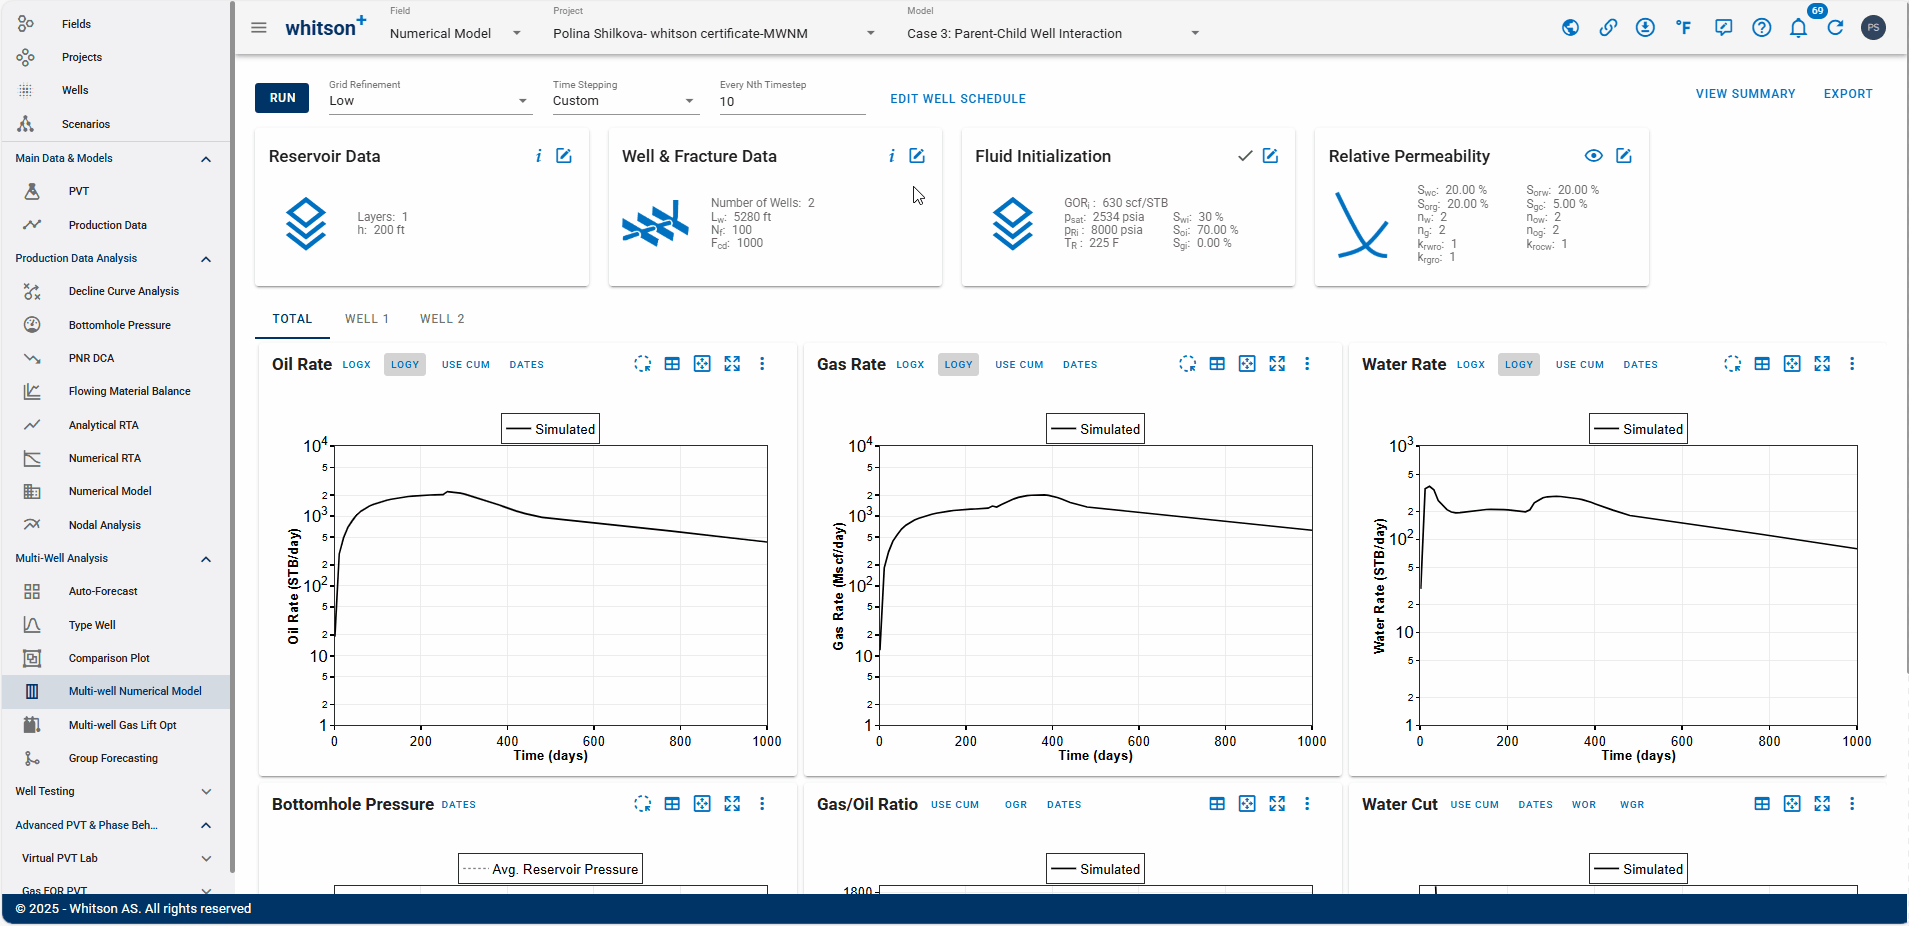The image size is (1909, 926).
Task: Open Water Rate chart options menu
Action: click(1852, 364)
